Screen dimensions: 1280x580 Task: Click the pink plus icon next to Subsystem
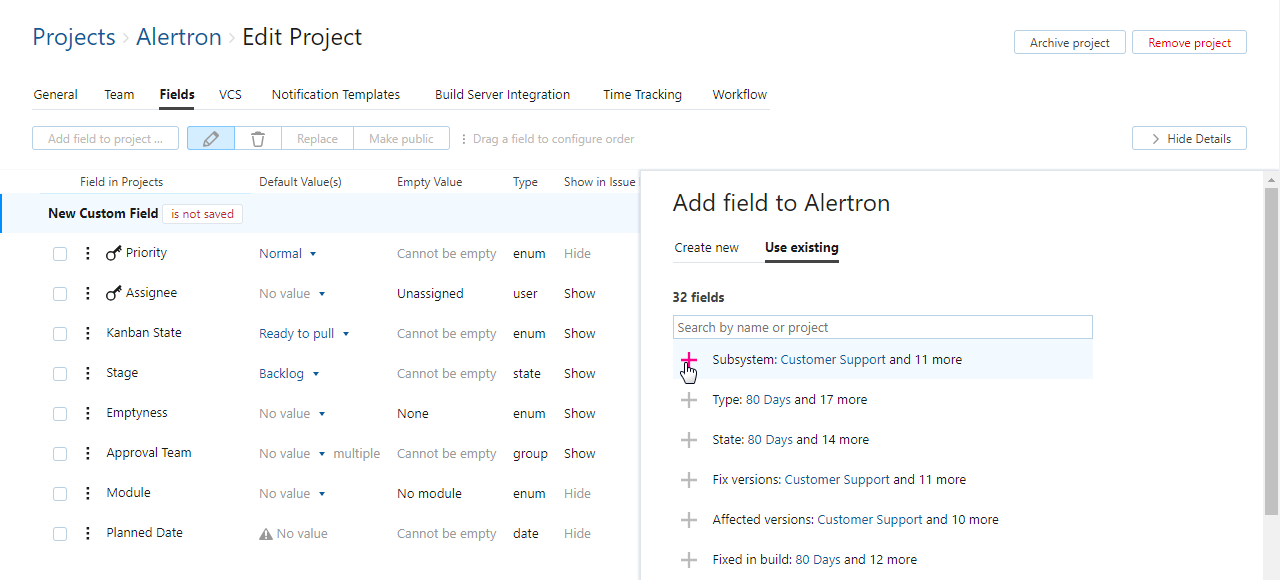click(689, 360)
